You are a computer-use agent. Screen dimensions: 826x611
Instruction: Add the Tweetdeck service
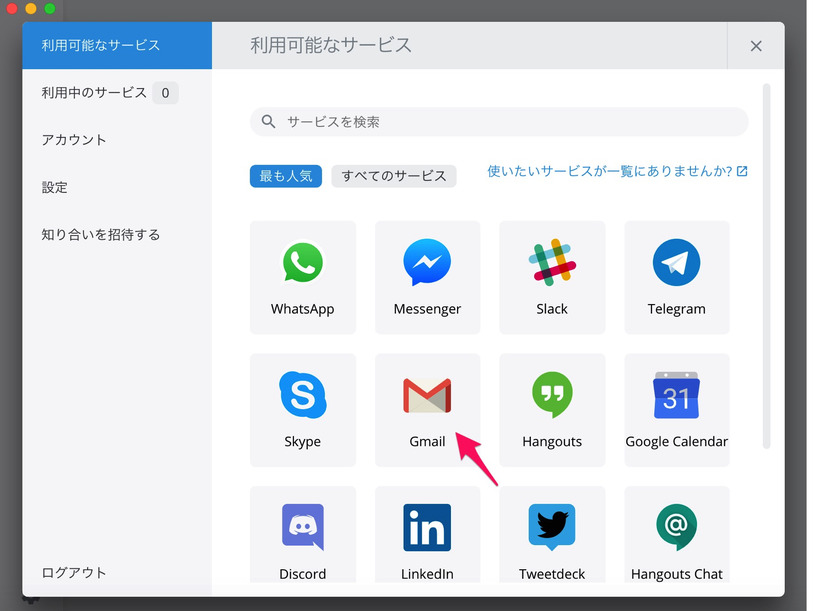[552, 535]
